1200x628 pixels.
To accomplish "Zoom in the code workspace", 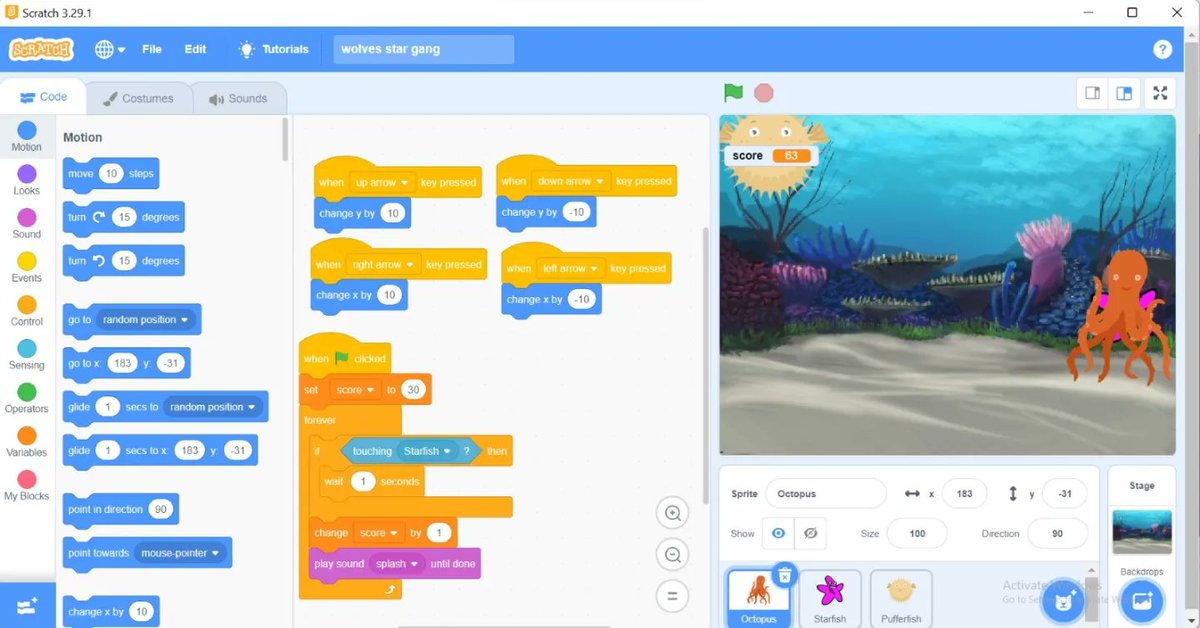I will pos(673,514).
